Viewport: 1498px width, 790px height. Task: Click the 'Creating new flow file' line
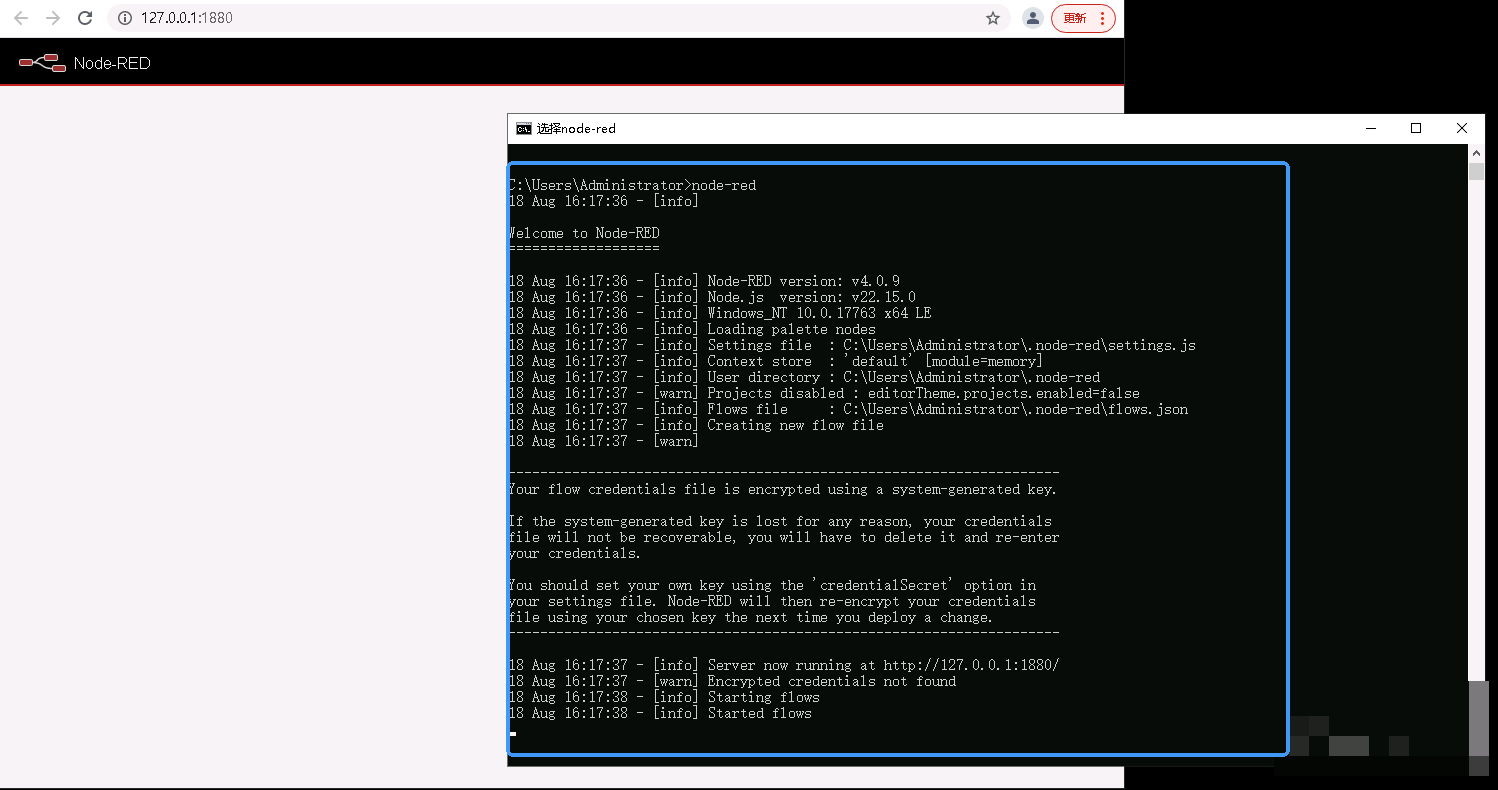click(x=696, y=425)
